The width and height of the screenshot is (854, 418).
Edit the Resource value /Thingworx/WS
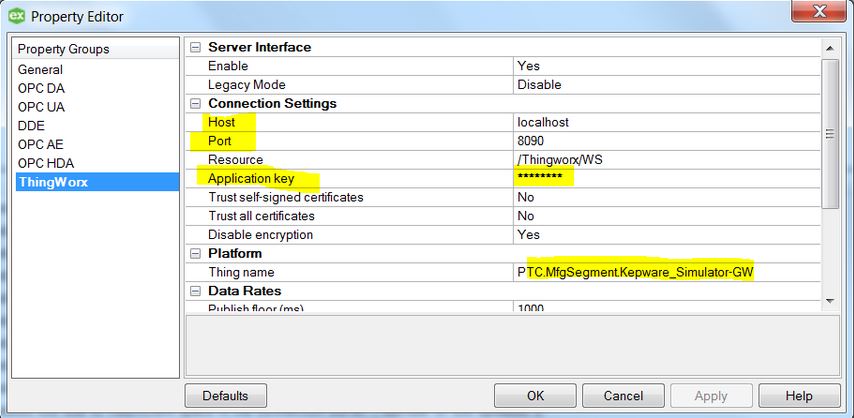[x=667, y=160]
